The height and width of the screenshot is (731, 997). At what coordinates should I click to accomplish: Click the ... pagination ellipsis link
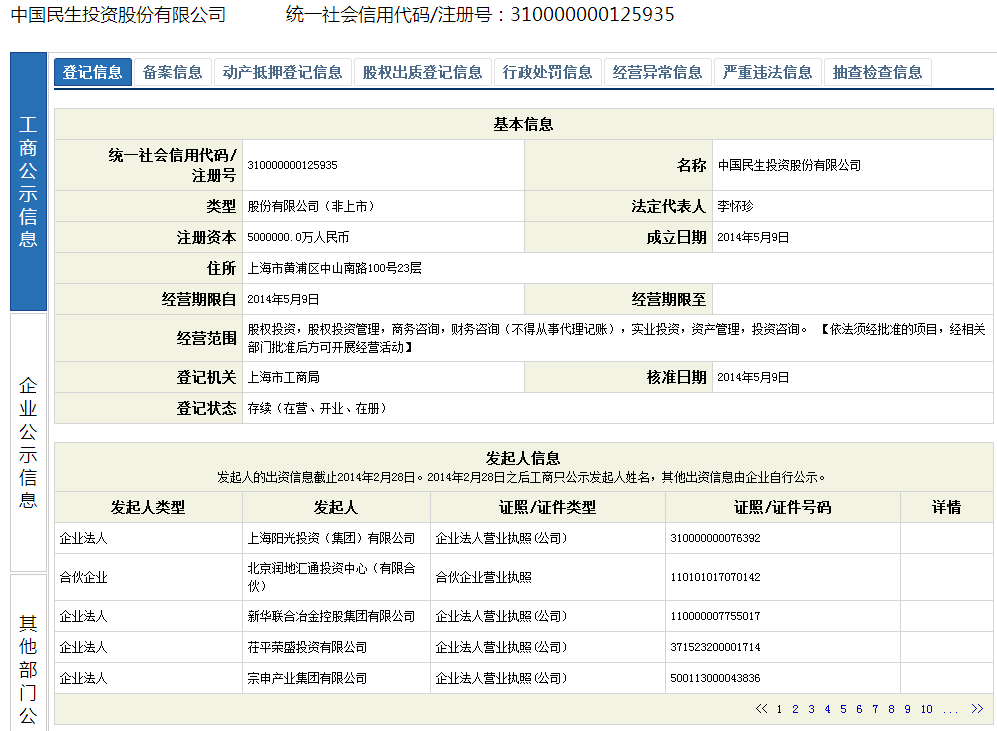950,709
